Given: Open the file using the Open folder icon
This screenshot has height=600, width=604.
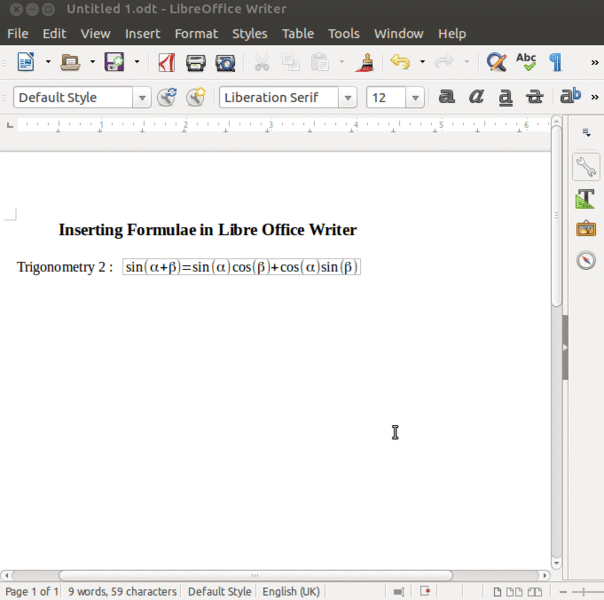Looking at the screenshot, I should point(70,62).
